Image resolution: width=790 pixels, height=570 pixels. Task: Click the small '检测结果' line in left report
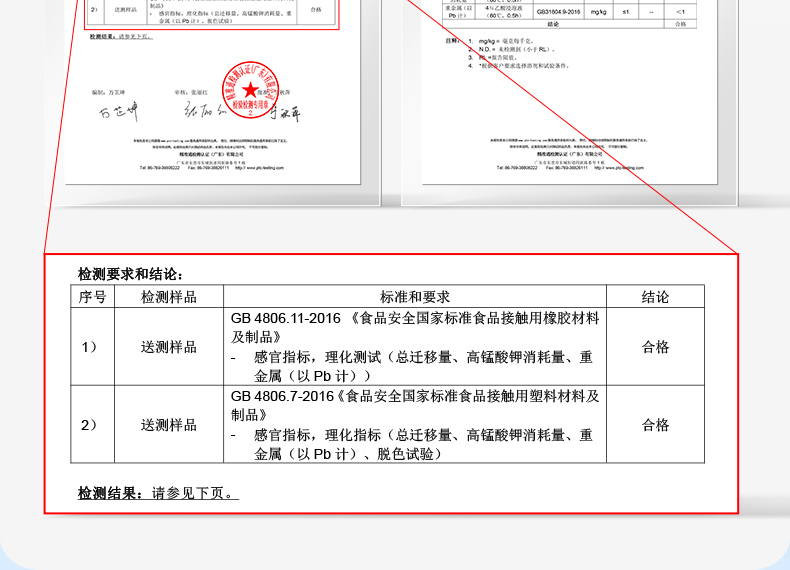click(121, 36)
